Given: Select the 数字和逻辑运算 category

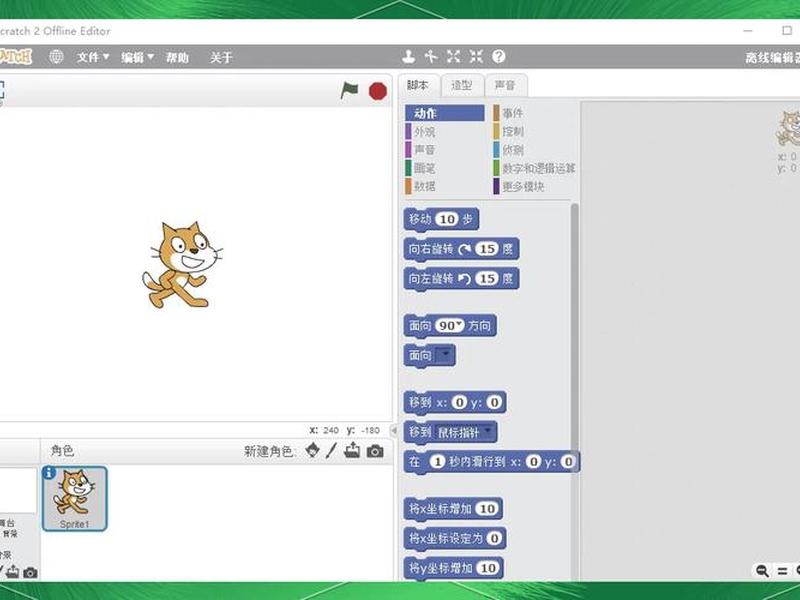Looking at the screenshot, I should [534, 168].
